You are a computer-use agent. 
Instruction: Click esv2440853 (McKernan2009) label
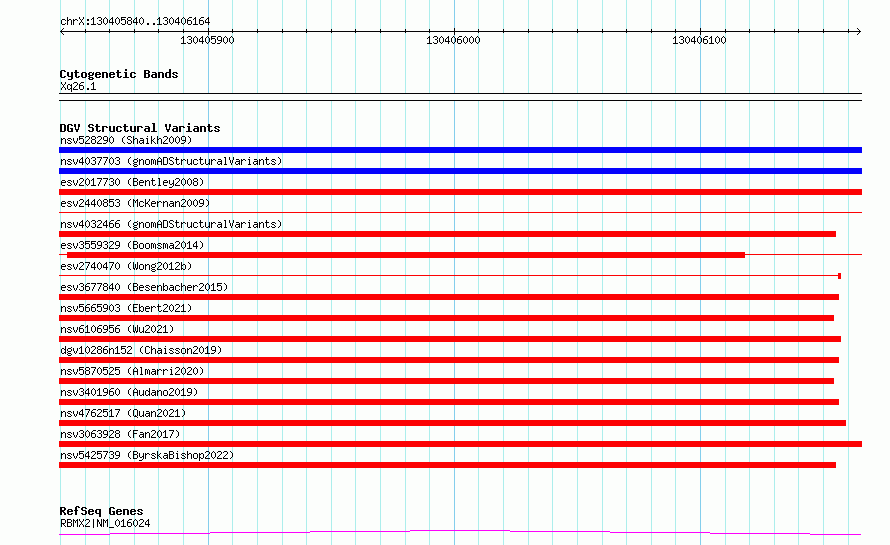[135, 203]
